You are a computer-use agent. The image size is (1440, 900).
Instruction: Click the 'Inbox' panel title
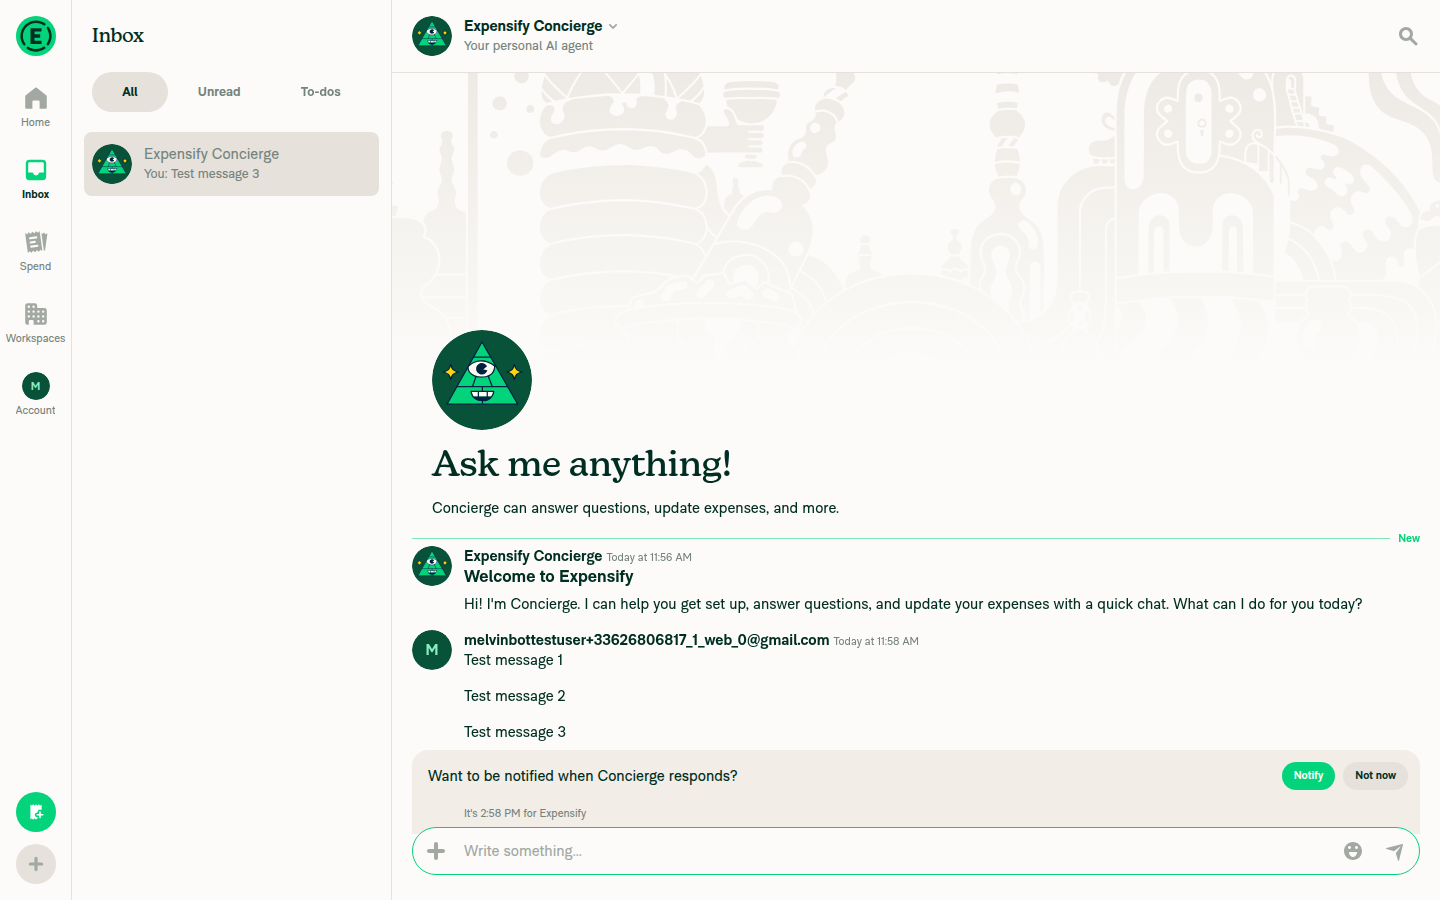tap(118, 36)
